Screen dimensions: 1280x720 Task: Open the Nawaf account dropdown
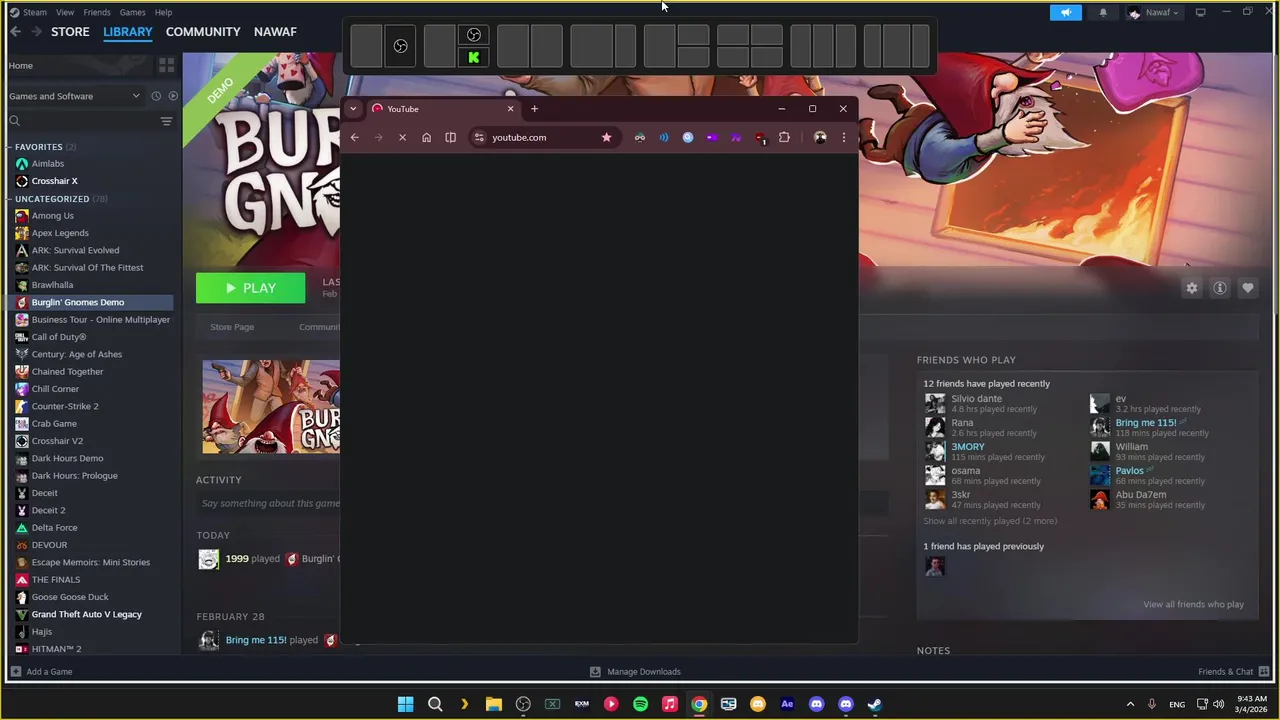[1153, 12]
